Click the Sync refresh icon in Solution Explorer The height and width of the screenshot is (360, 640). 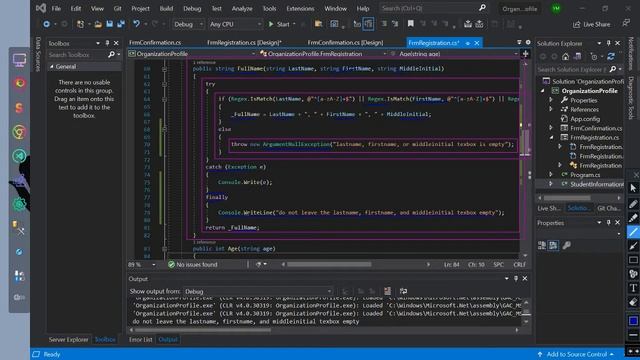(x=611, y=57)
